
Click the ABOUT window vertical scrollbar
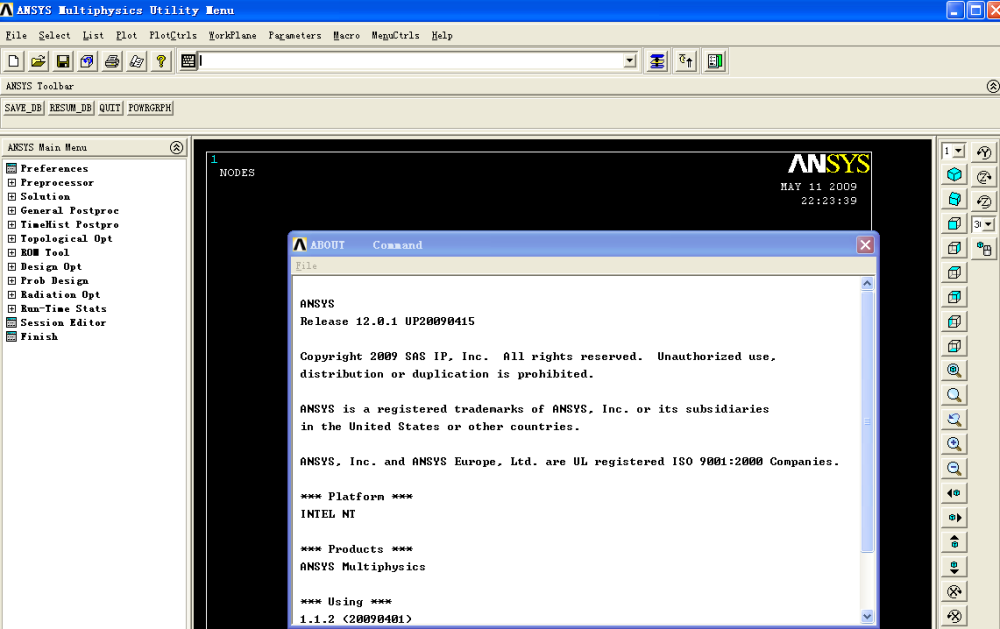coord(867,420)
